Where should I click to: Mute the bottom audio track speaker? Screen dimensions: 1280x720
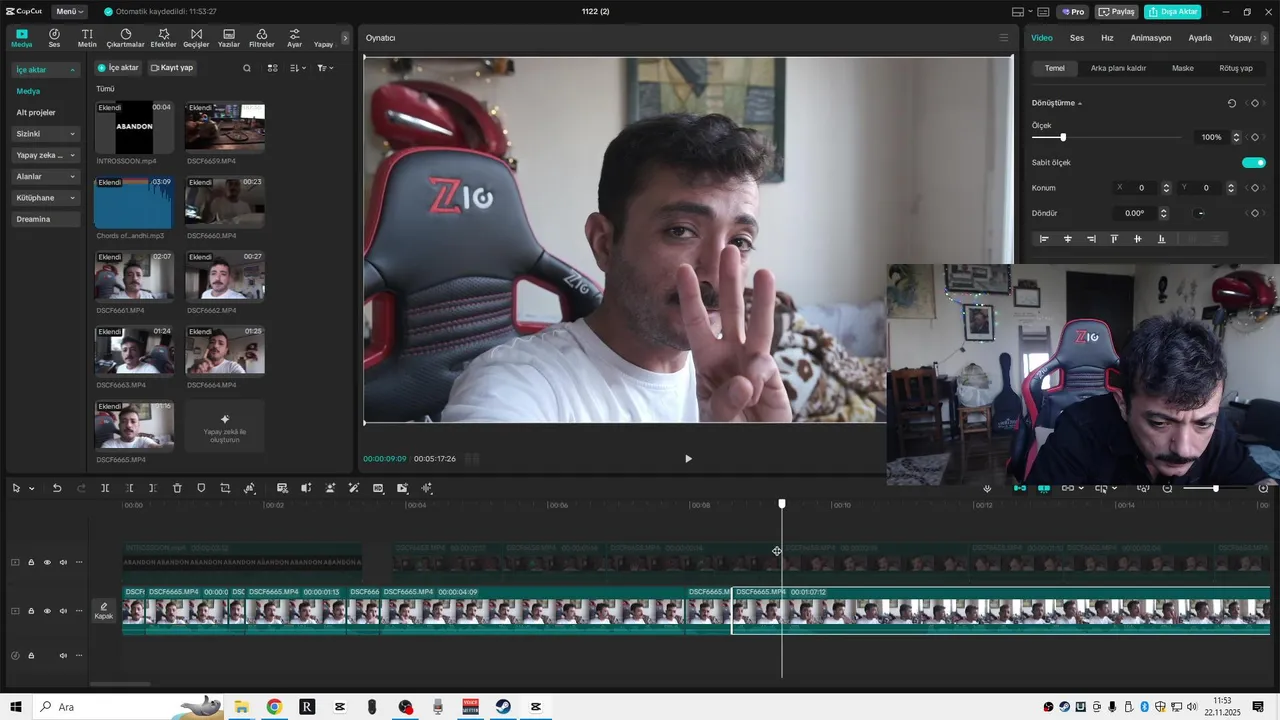(x=63, y=656)
